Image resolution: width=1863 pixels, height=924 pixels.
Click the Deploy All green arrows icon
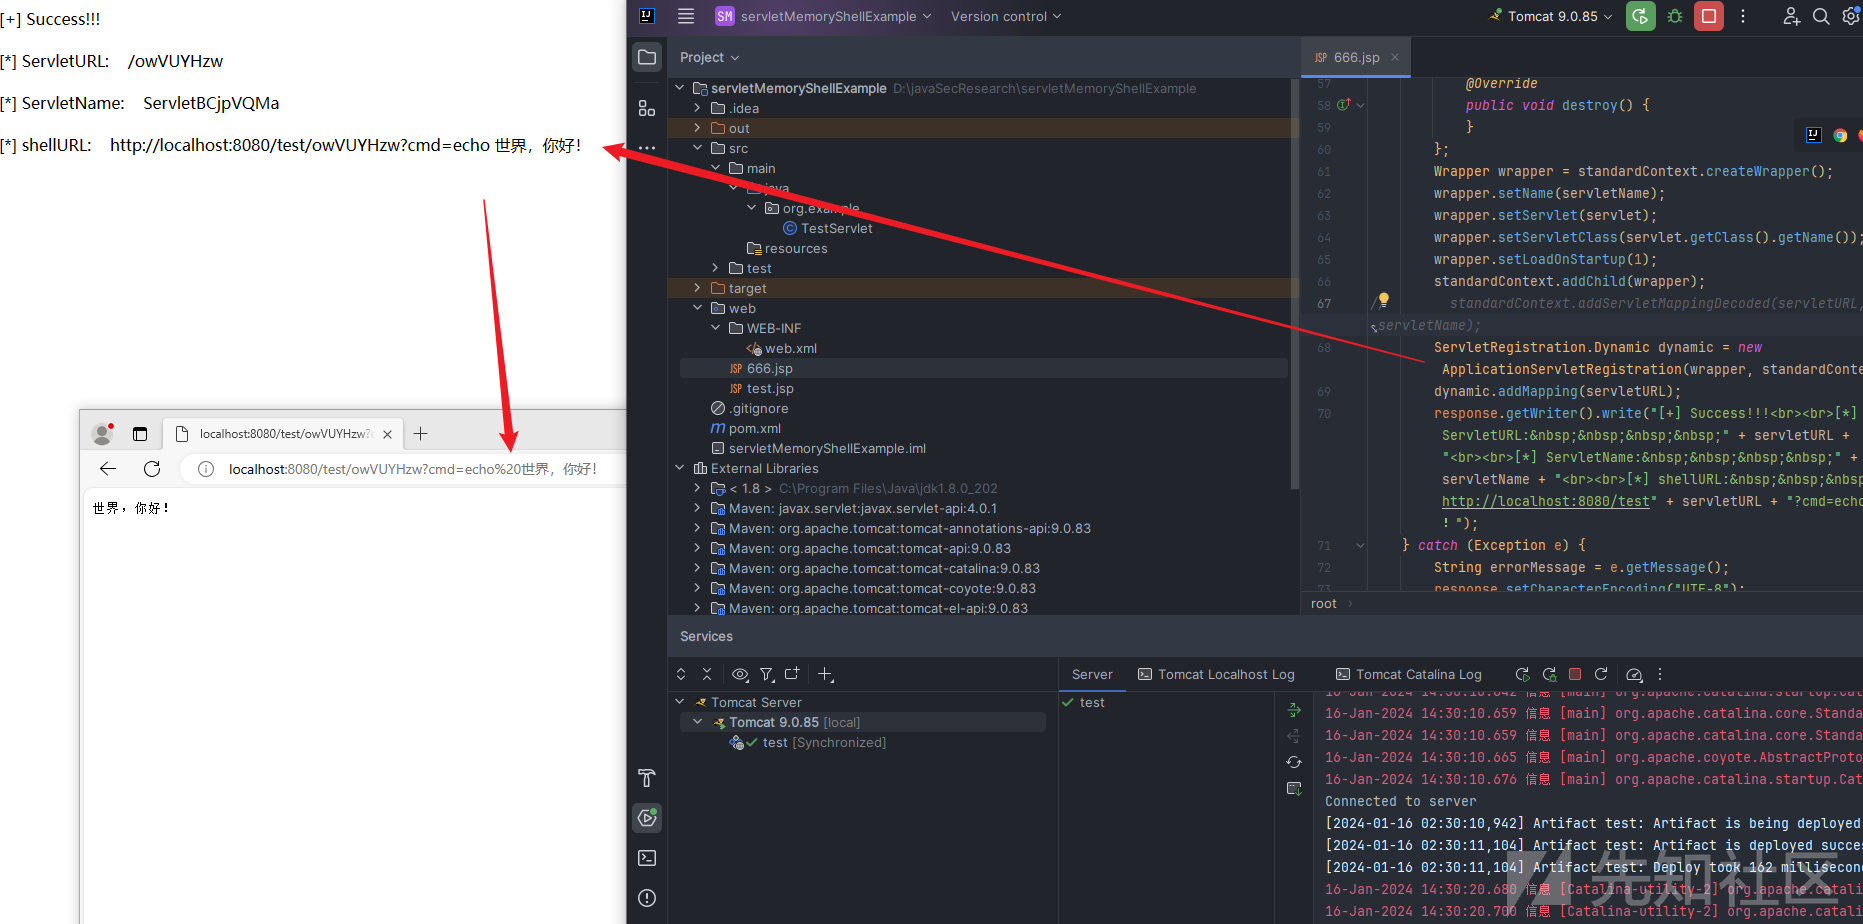tap(1294, 710)
